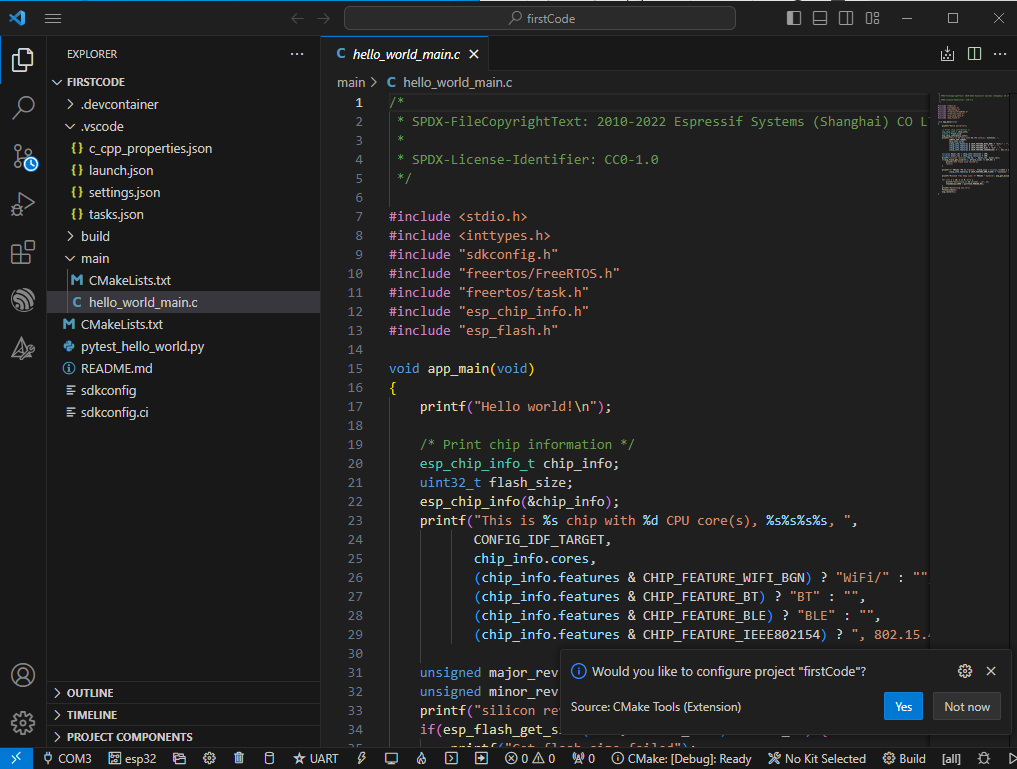
Task: Collapse the .vscode folder
Action: 102,126
